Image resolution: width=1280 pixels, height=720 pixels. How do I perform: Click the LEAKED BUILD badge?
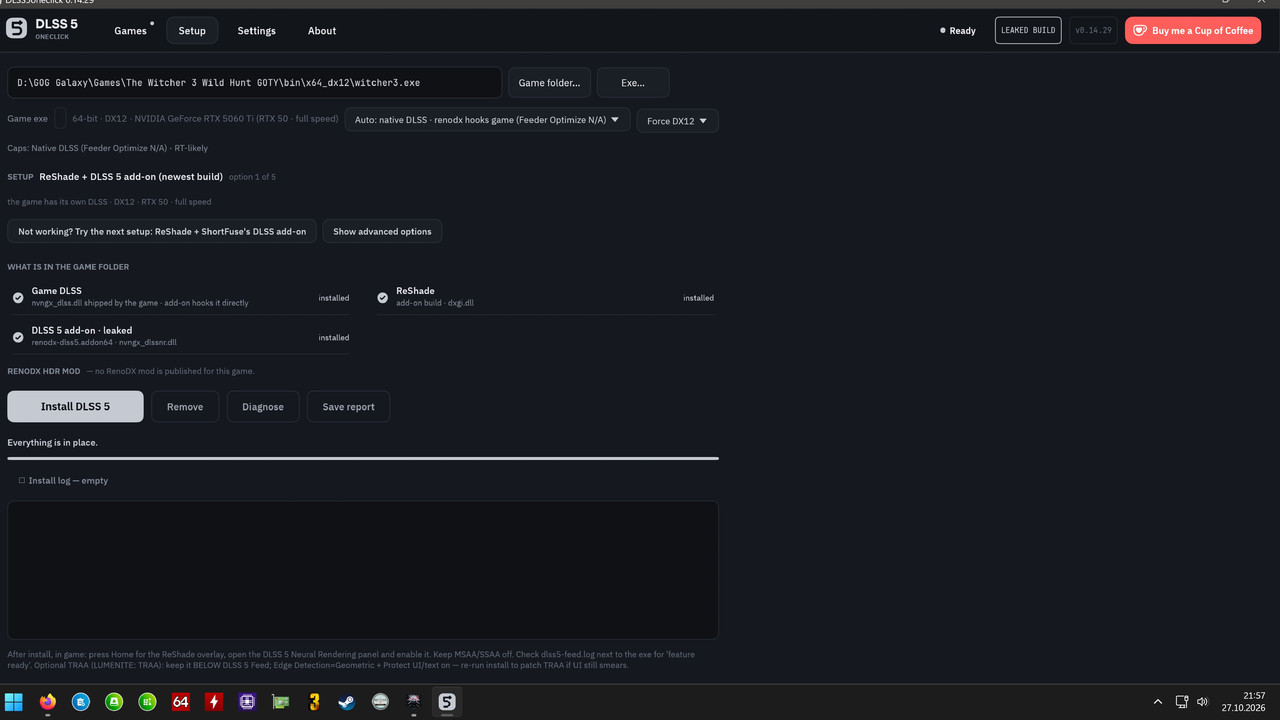pyautogui.click(x=1028, y=31)
